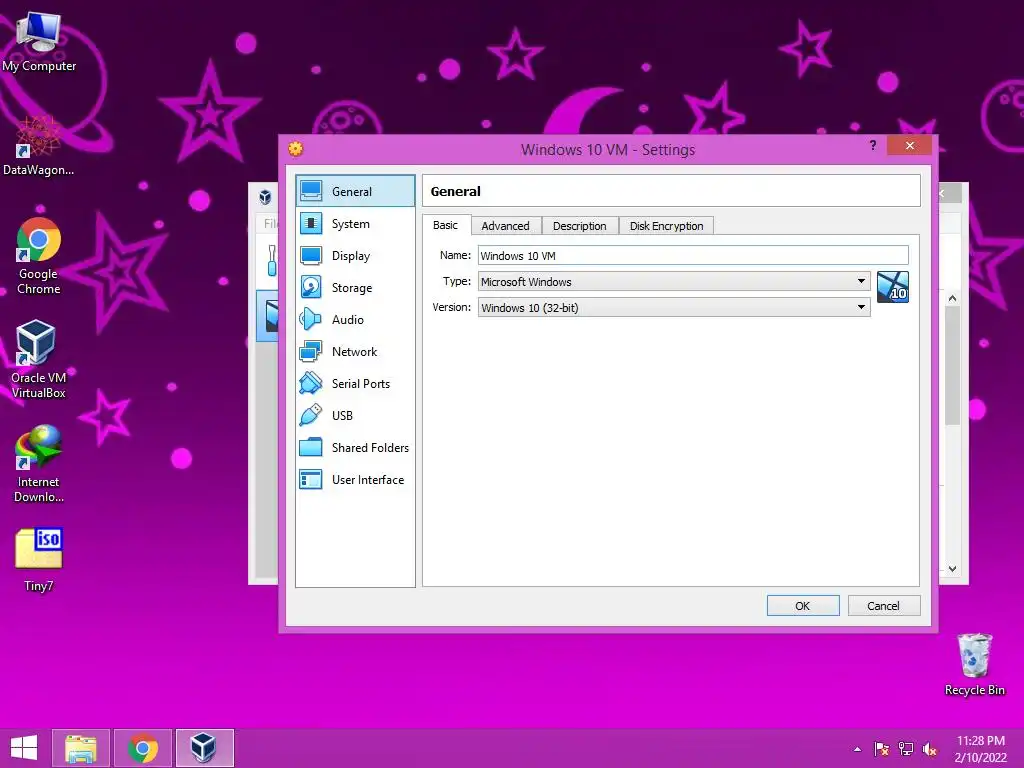Click the help question mark in Settings title bar
The width and height of the screenshot is (1024, 768).
873,145
